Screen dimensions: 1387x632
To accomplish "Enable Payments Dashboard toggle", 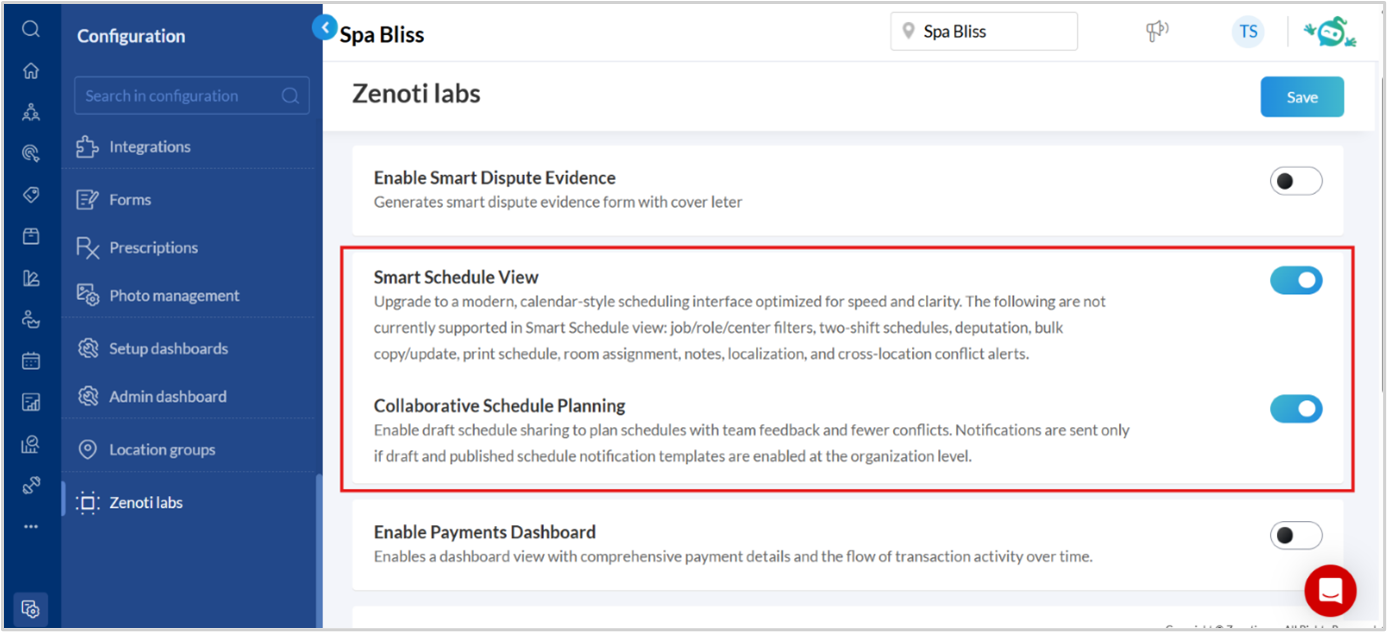I will coord(1296,536).
